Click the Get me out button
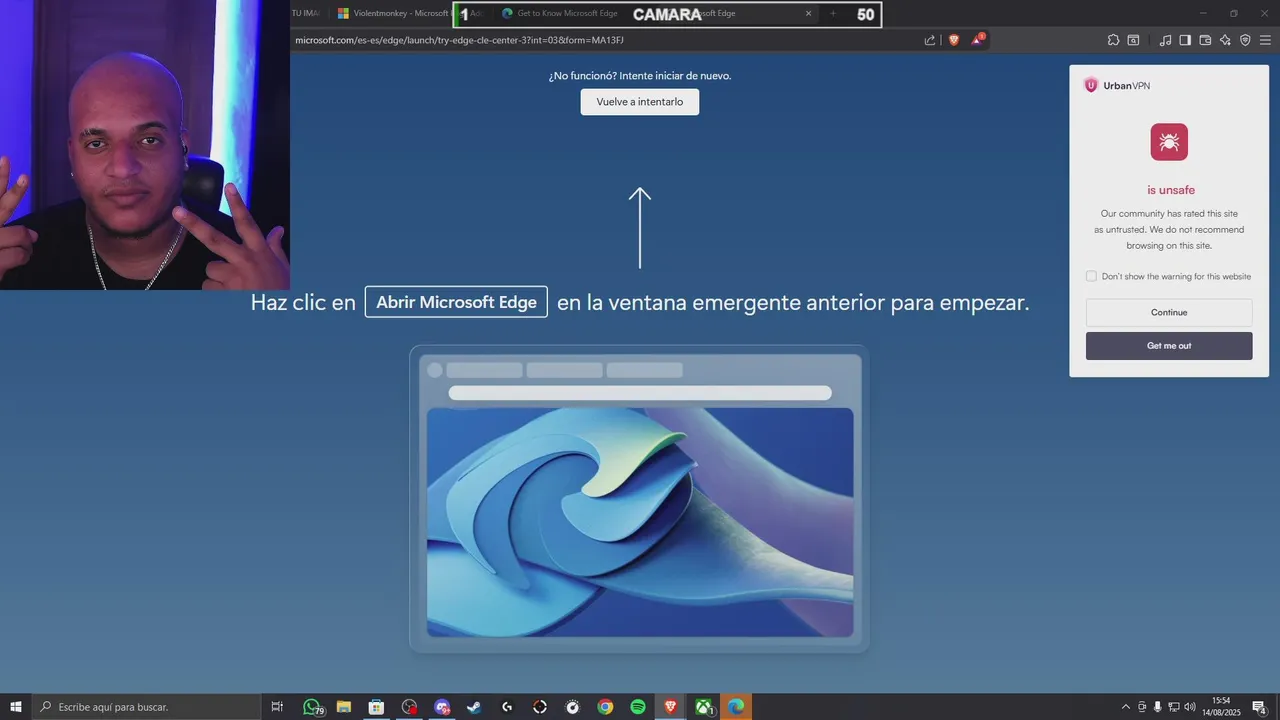Viewport: 1280px width, 720px height. (x=1169, y=346)
